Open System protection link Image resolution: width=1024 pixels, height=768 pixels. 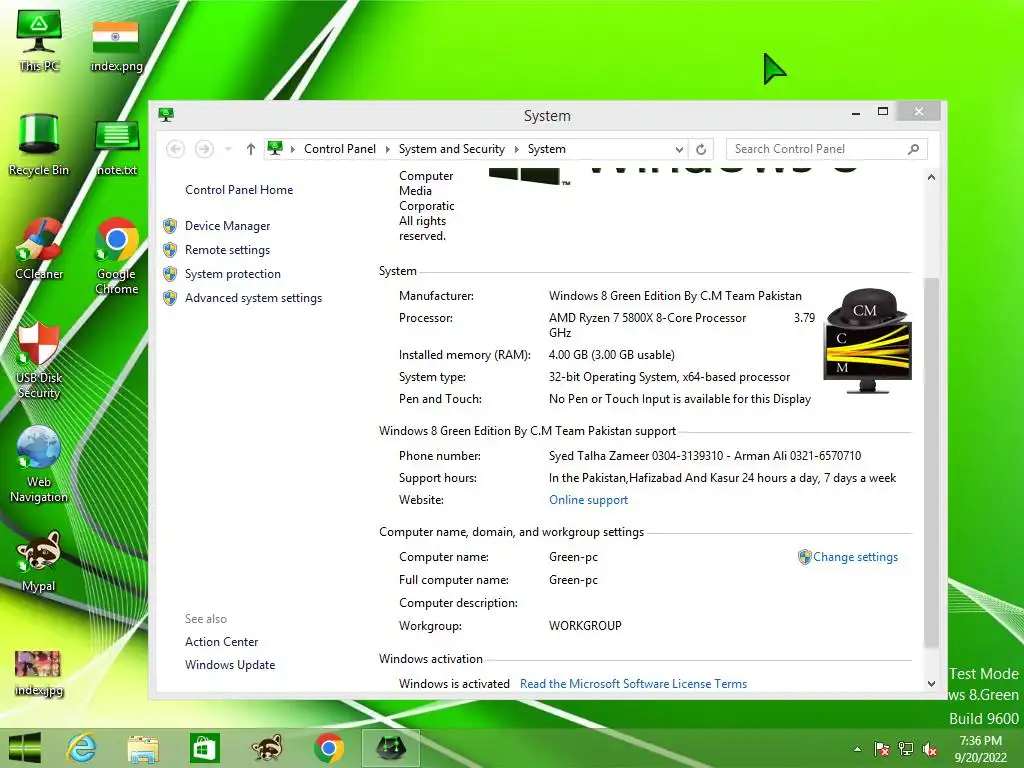[x=232, y=274]
